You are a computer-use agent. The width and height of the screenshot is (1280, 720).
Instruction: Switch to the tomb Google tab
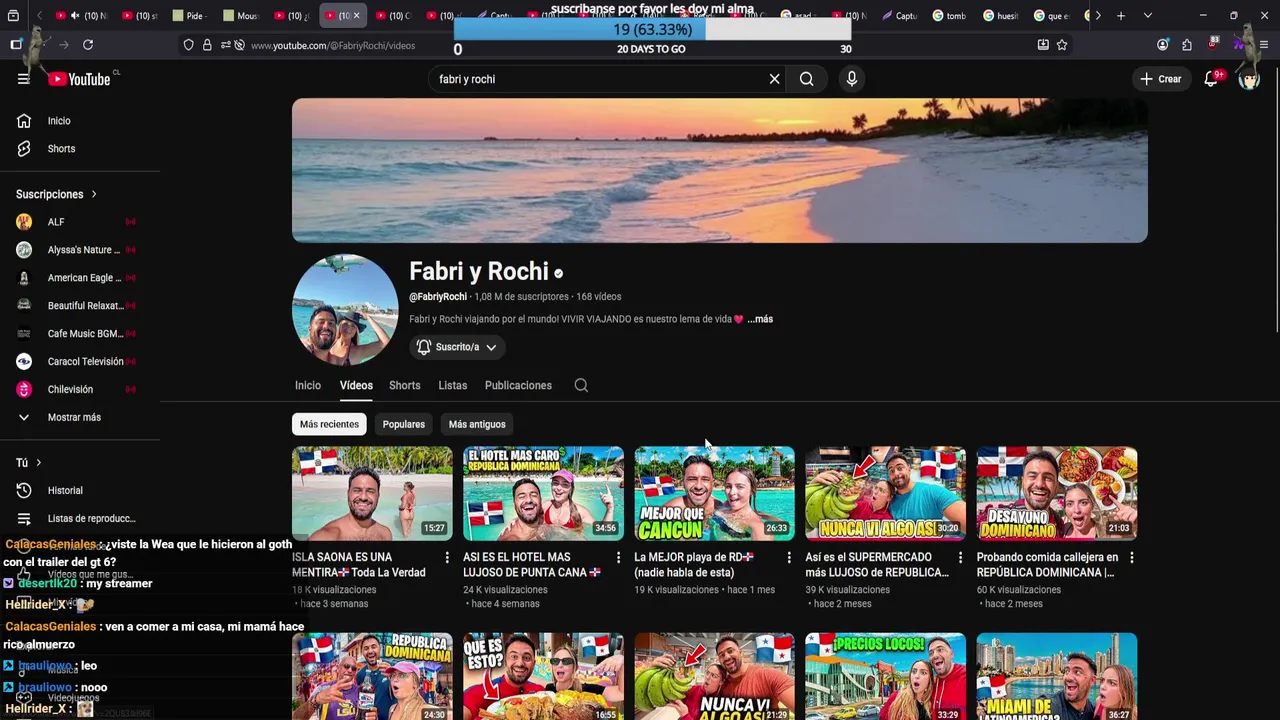click(x=949, y=16)
